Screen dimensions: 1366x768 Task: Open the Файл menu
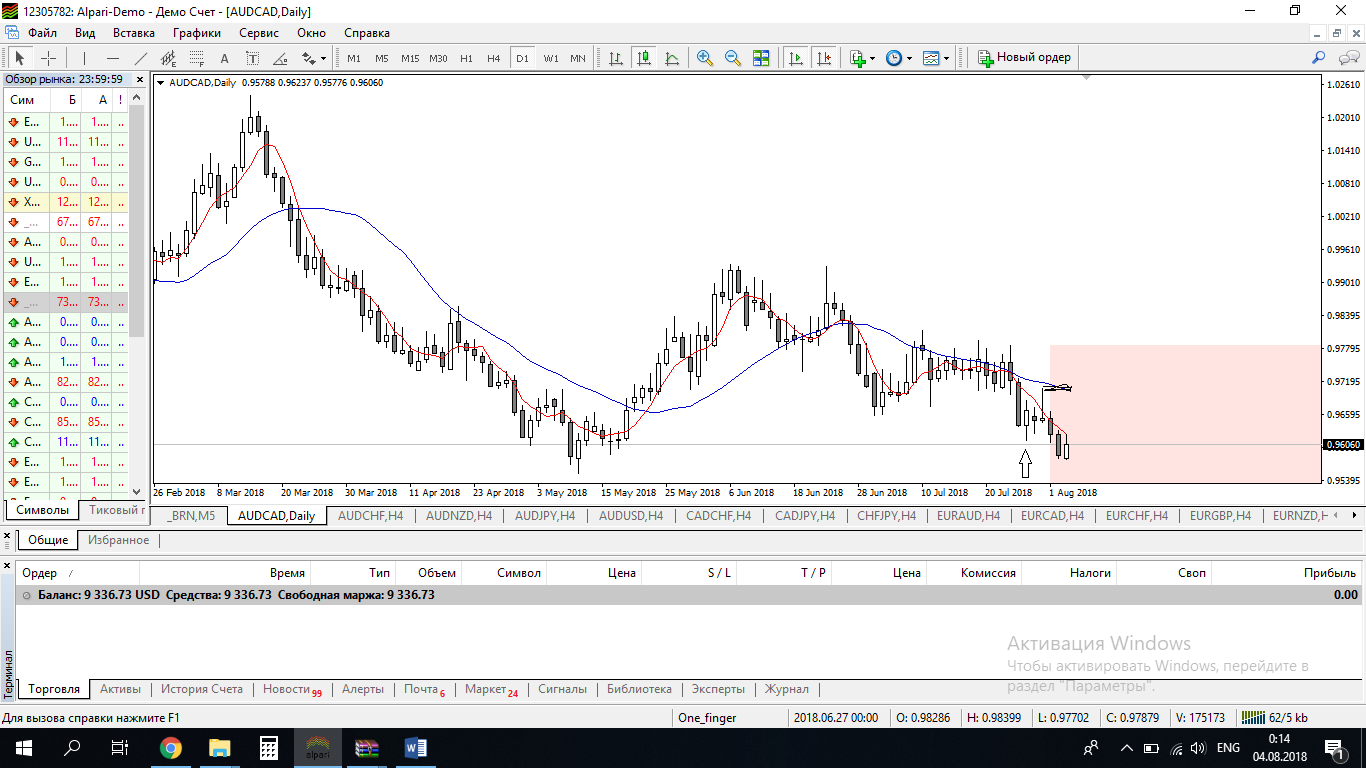click(x=42, y=33)
